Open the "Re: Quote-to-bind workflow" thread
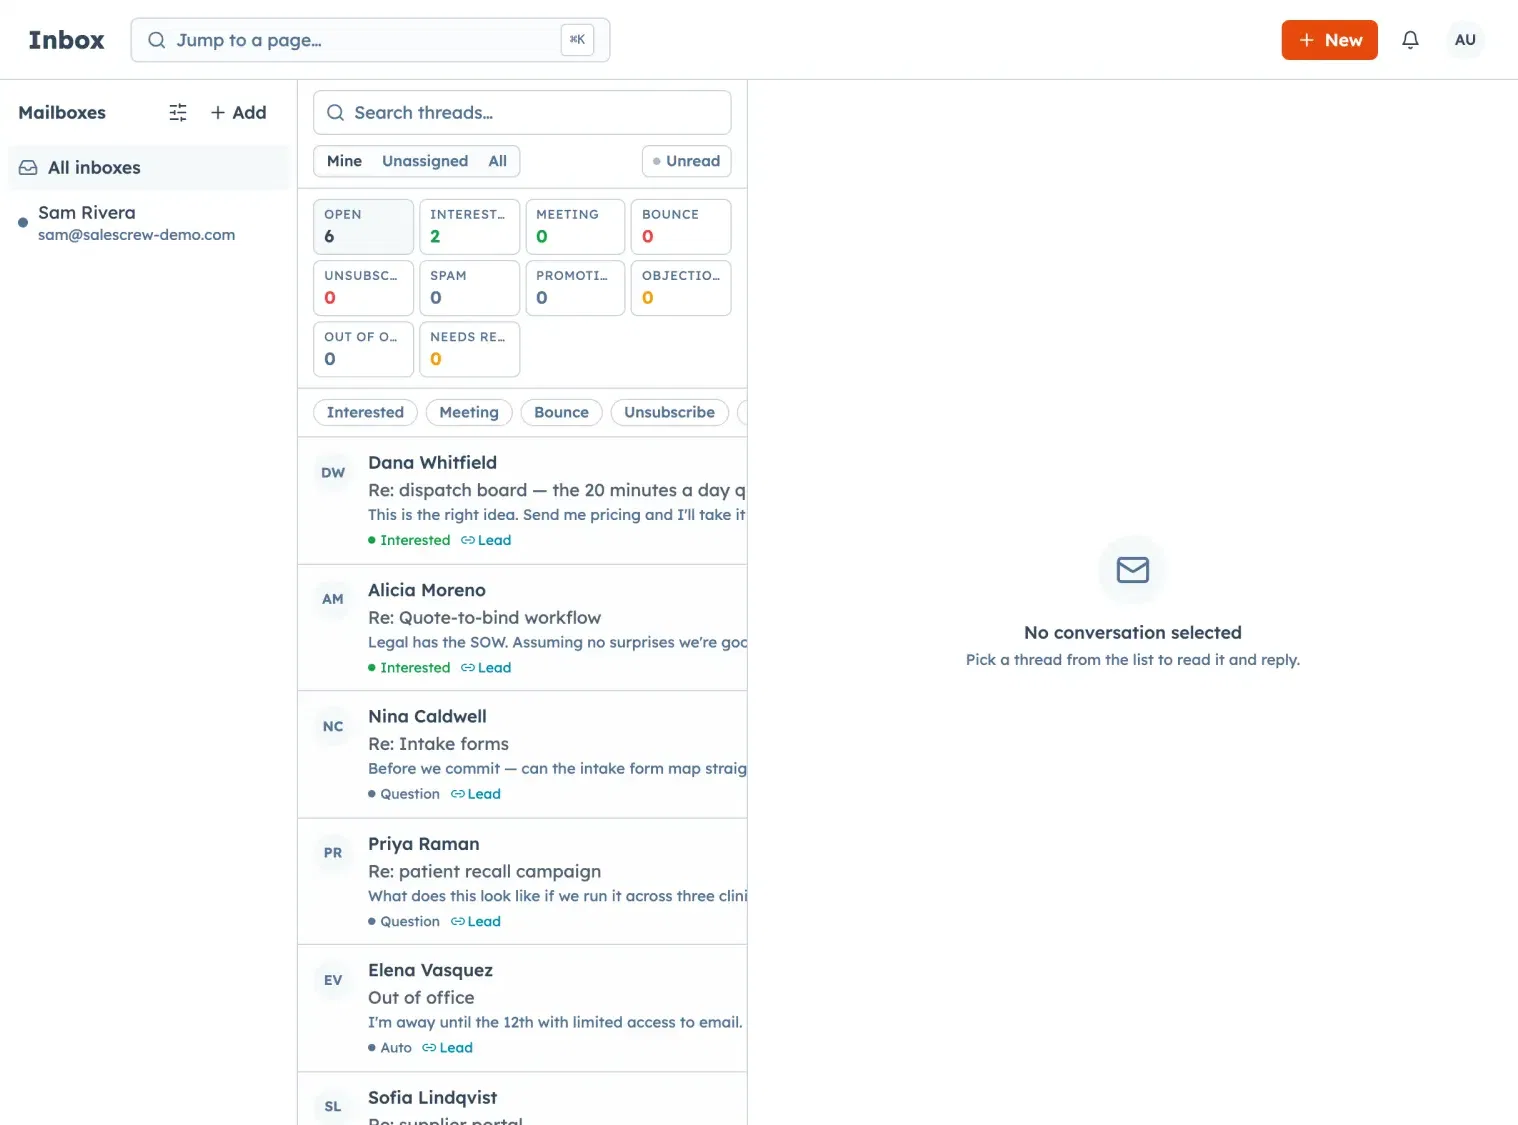This screenshot has height=1125, width=1518. pyautogui.click(x=522, y=628)
